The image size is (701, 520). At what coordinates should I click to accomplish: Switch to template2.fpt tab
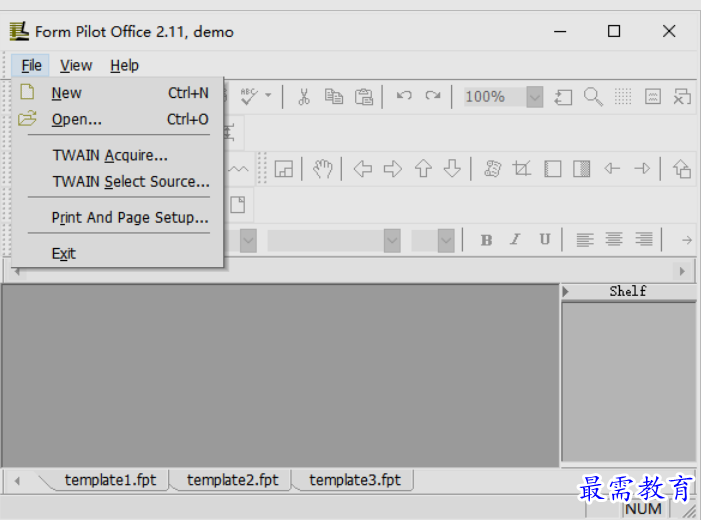pos(232,480)
